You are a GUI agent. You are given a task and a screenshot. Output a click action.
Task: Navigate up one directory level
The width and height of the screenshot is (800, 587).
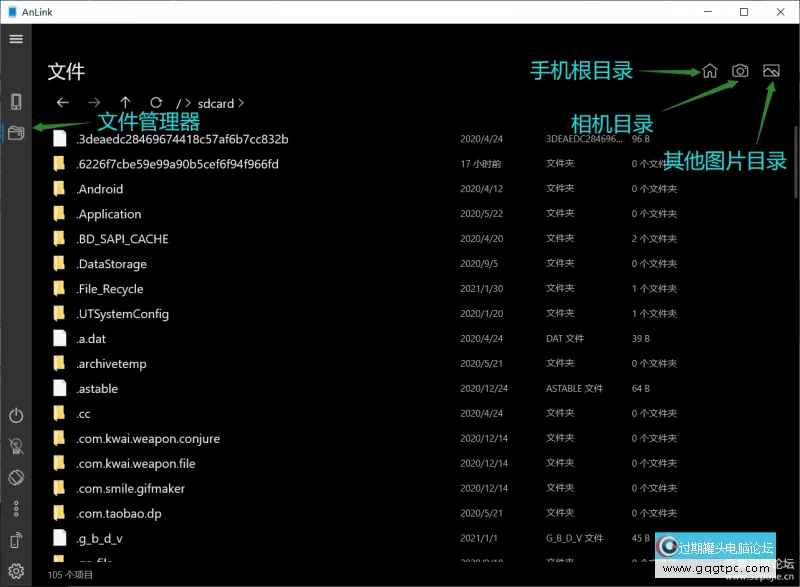(124, 102)
